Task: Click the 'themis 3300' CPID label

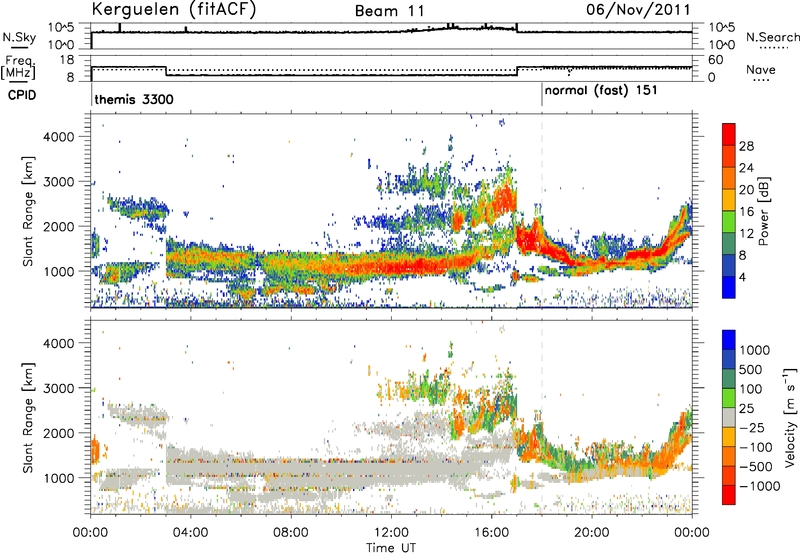Action: (134, 99)
